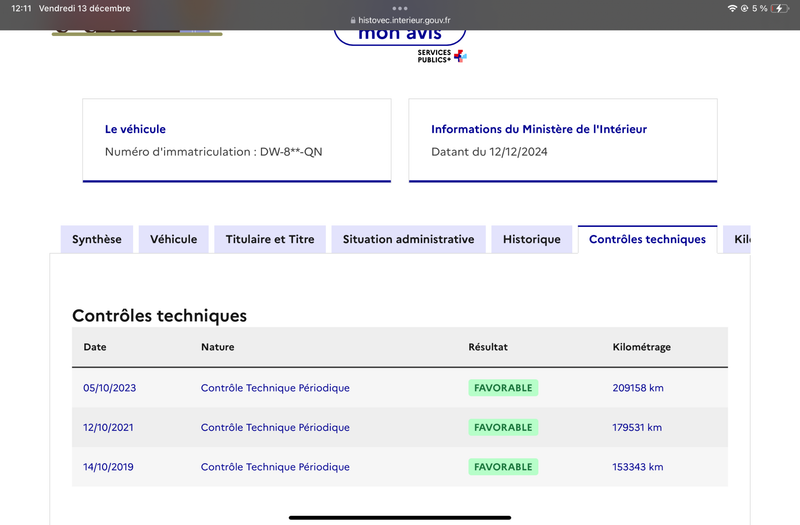Tap the Wi-Fi status icon

point(732,8)
